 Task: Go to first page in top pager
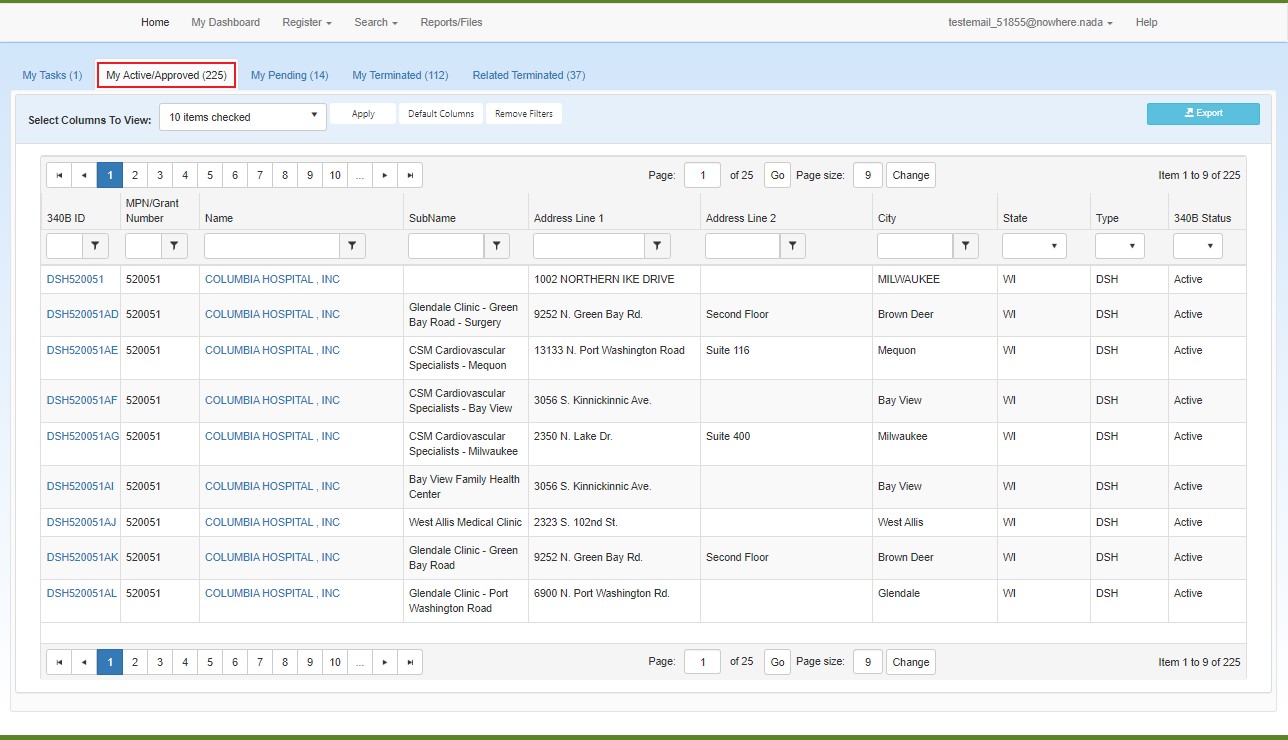[x=59, y=175]
